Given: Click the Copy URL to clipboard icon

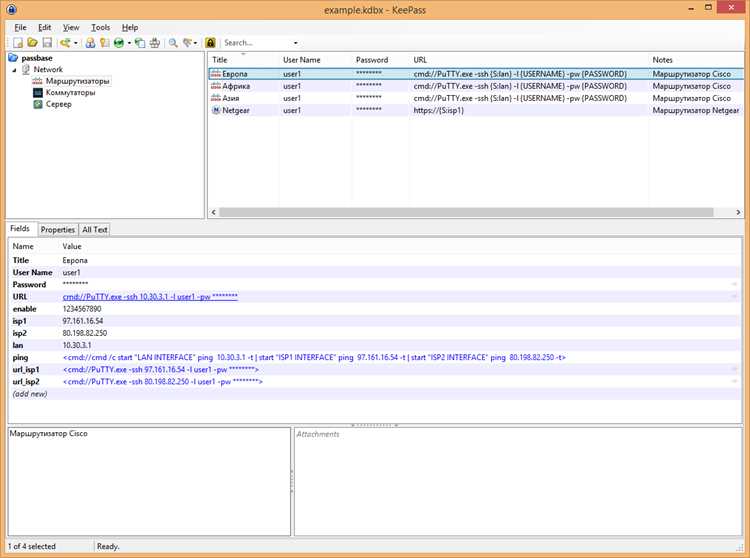Looking at the screenshot, I should (x=140, y=43).
